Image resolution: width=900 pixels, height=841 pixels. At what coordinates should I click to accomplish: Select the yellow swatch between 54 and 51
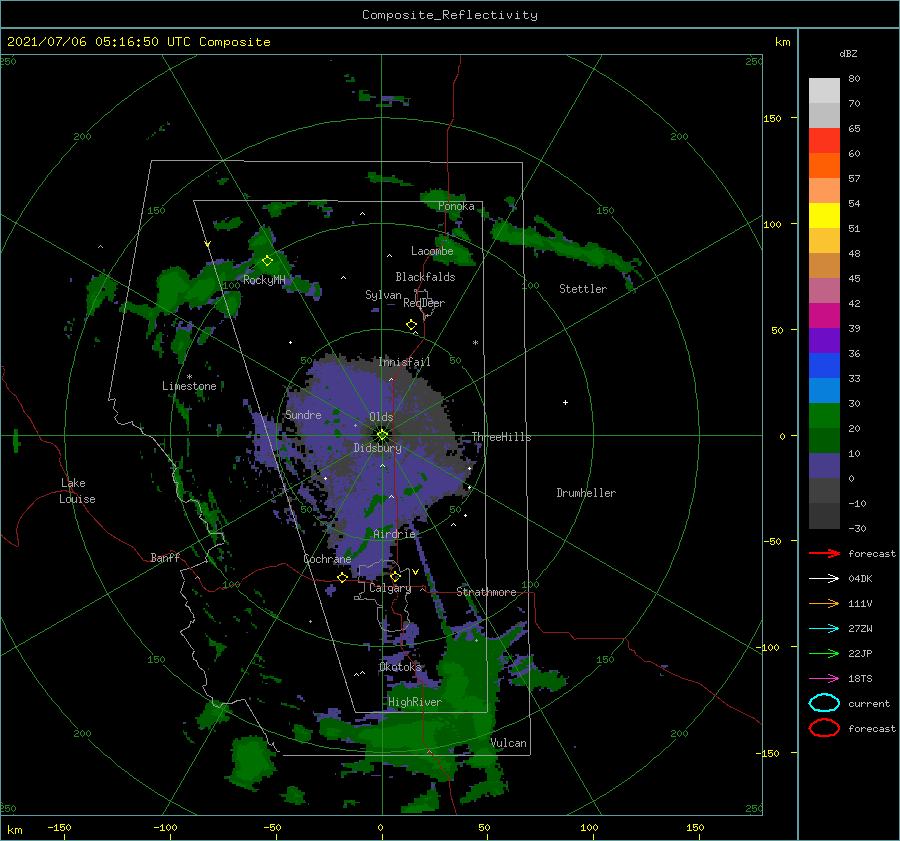point(824,215)
